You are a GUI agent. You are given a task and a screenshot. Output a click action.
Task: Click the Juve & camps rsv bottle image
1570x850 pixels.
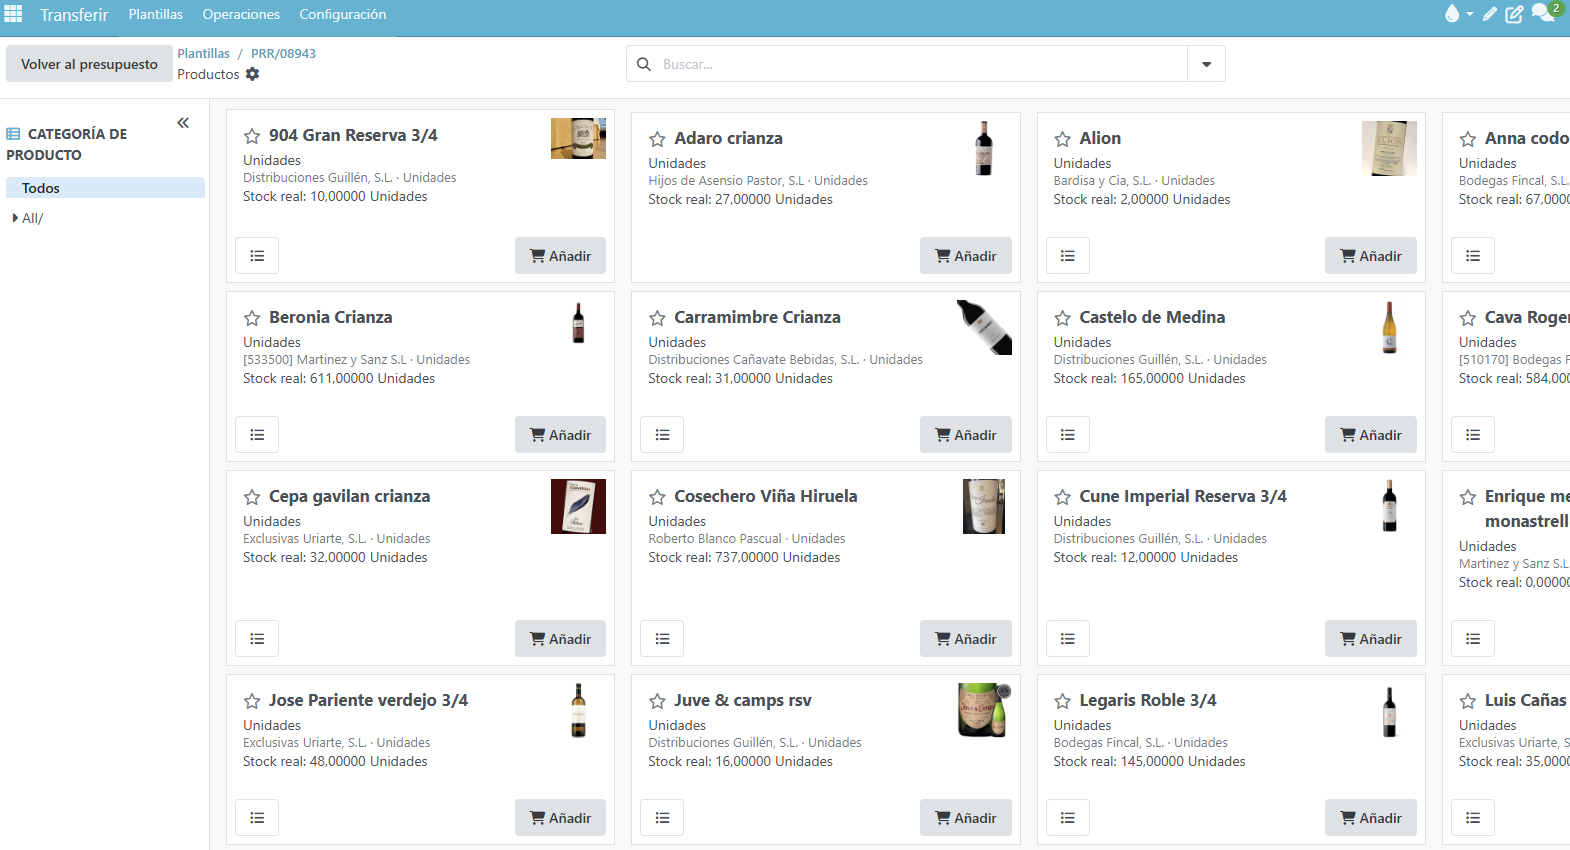pos(984,710)
